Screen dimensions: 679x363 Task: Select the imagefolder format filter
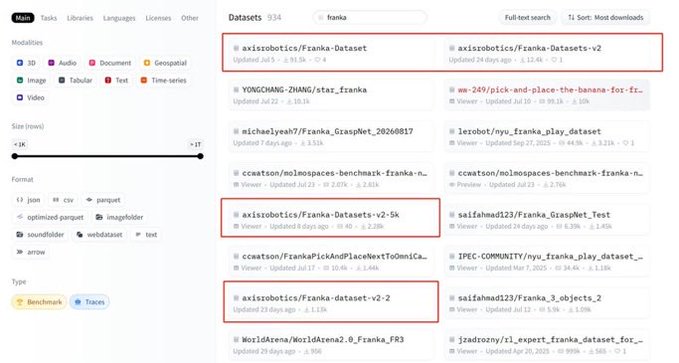(120, 217)
